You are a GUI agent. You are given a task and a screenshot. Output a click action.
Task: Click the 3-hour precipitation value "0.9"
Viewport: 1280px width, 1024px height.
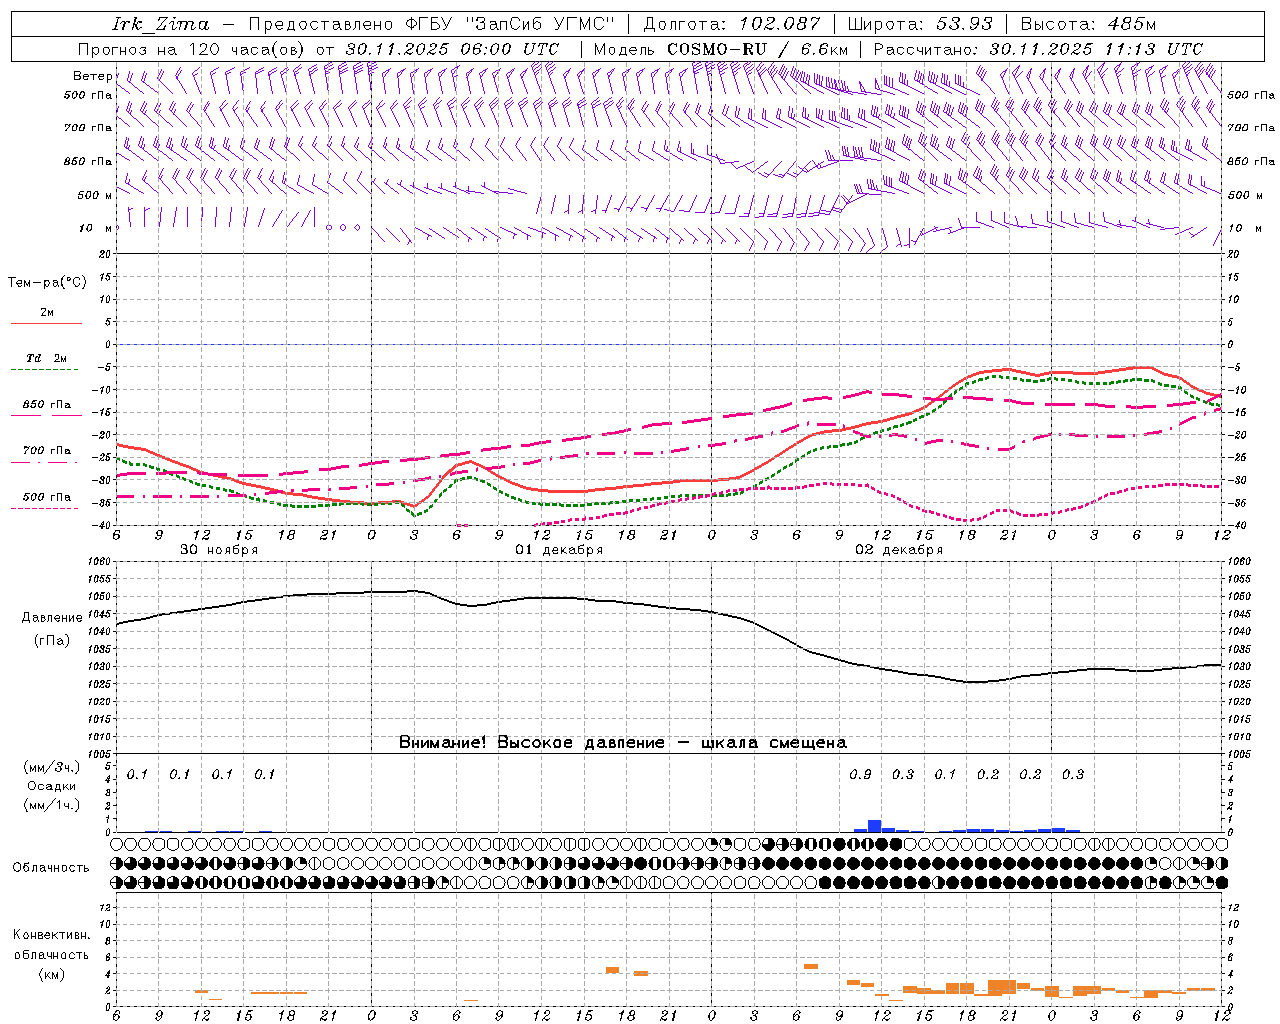click(x=860, y=775)
